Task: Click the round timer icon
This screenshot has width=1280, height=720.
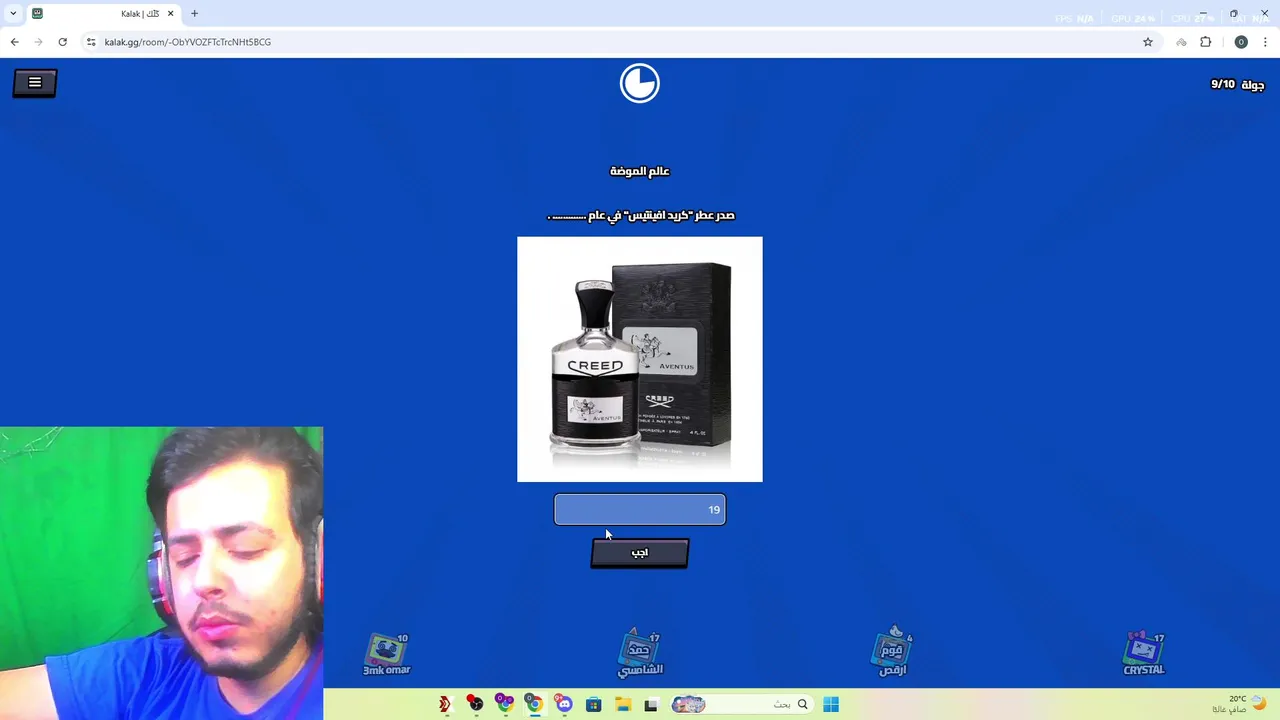Action: coord(640,83)
